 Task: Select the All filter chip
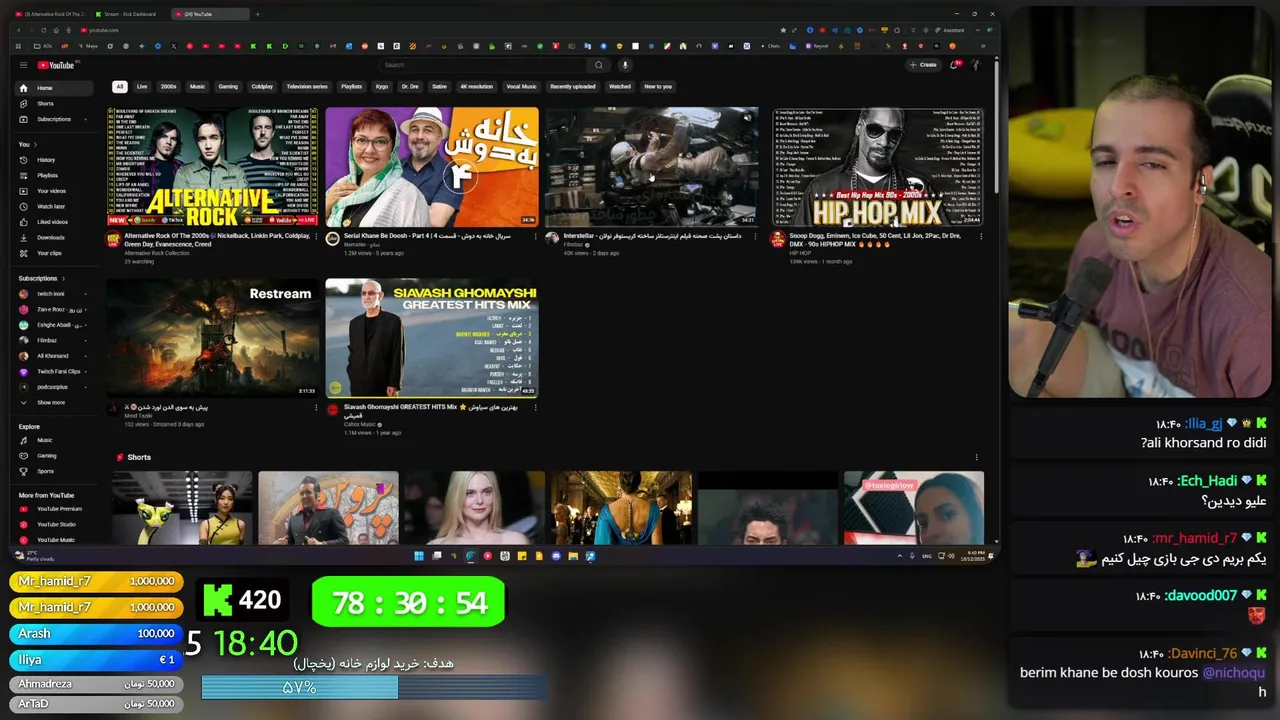(119, 86)
